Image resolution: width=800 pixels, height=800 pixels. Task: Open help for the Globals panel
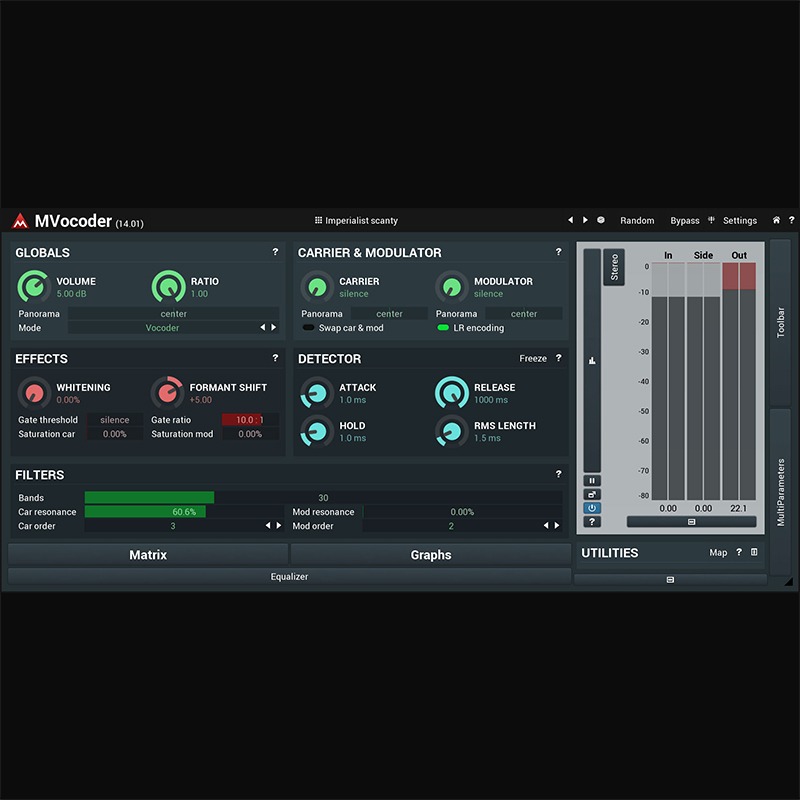pyautogui.click(x=276, y=252)
